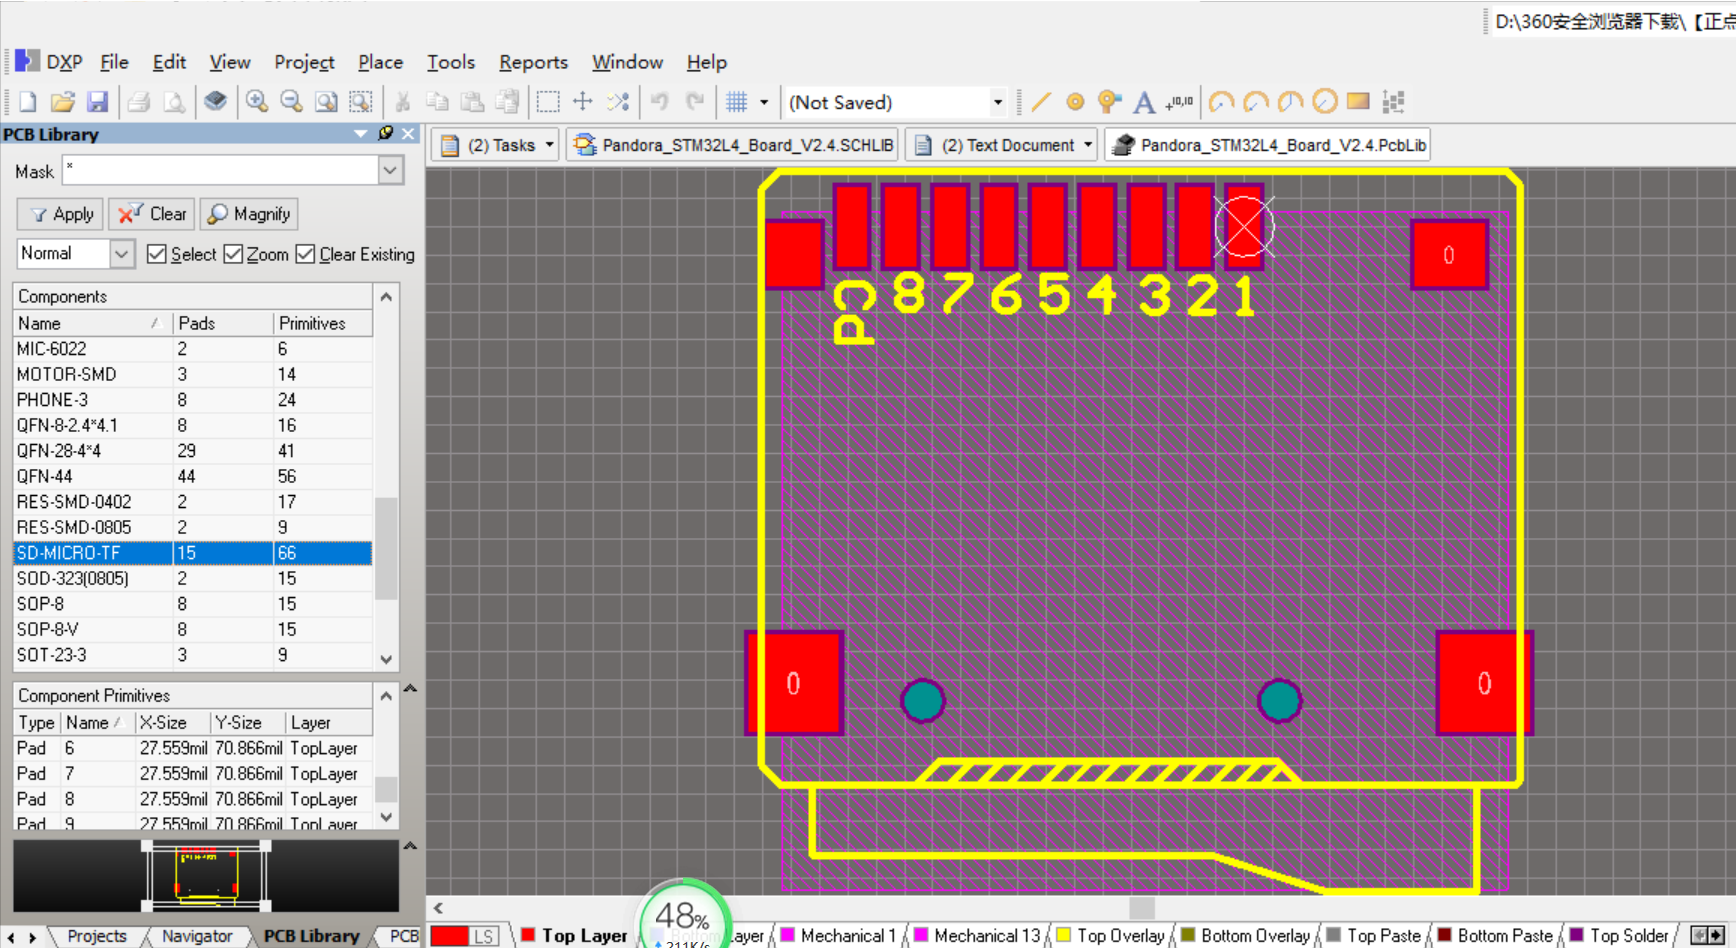Screen dimensions: 1736x948
Task: Pin the PCB Library panel
Action: click(386, 133)
